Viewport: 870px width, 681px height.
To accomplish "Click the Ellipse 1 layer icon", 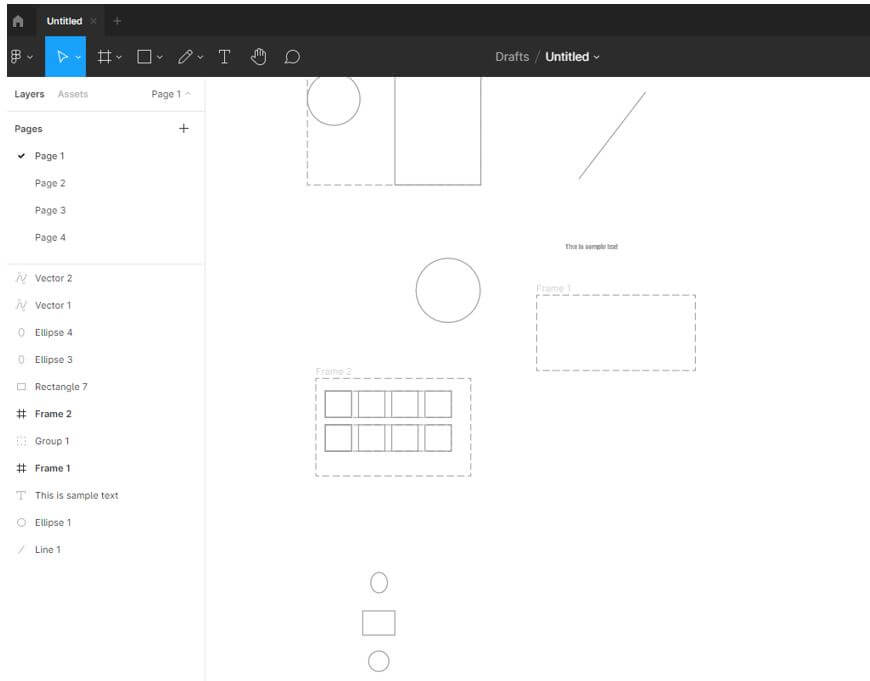I will point(21,523).
